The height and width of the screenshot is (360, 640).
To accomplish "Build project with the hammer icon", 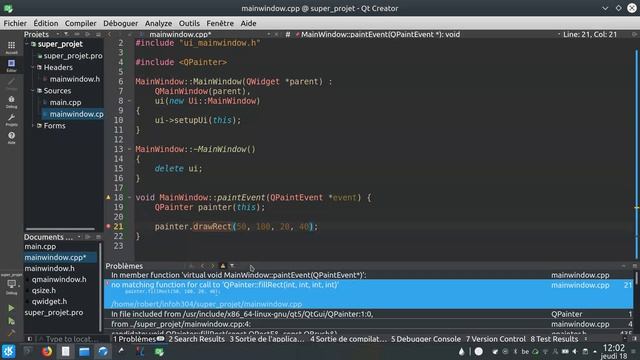I will click(x=11, y=333).
